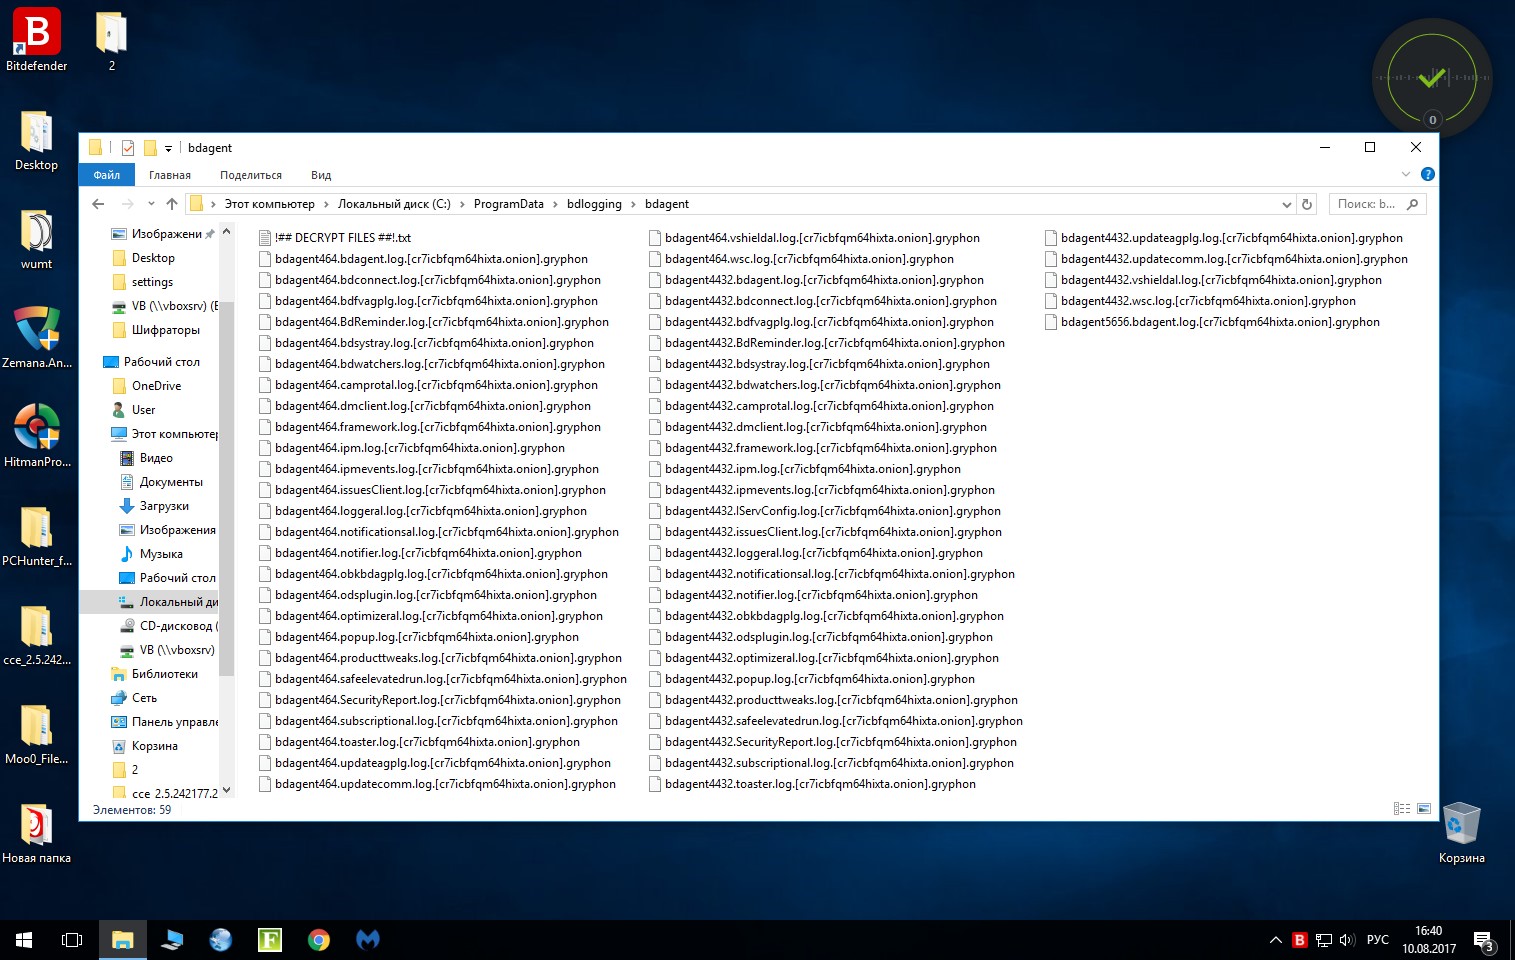Viewport: 1515px width, 960px height.
Task: Click the navigation pane scroll down arrow
Action: [x=226, y=790]
